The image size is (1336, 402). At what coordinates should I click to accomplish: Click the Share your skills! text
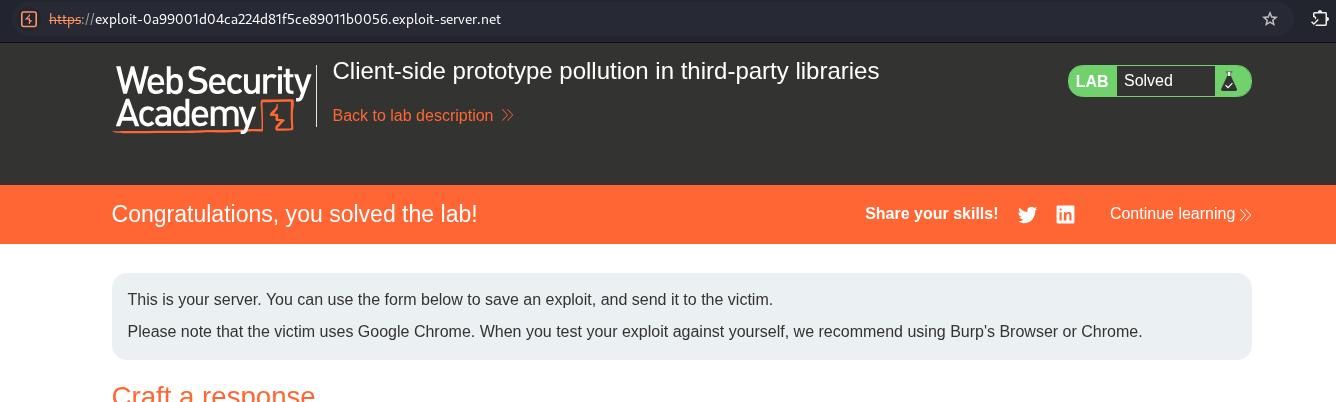[x=931, y=214]
